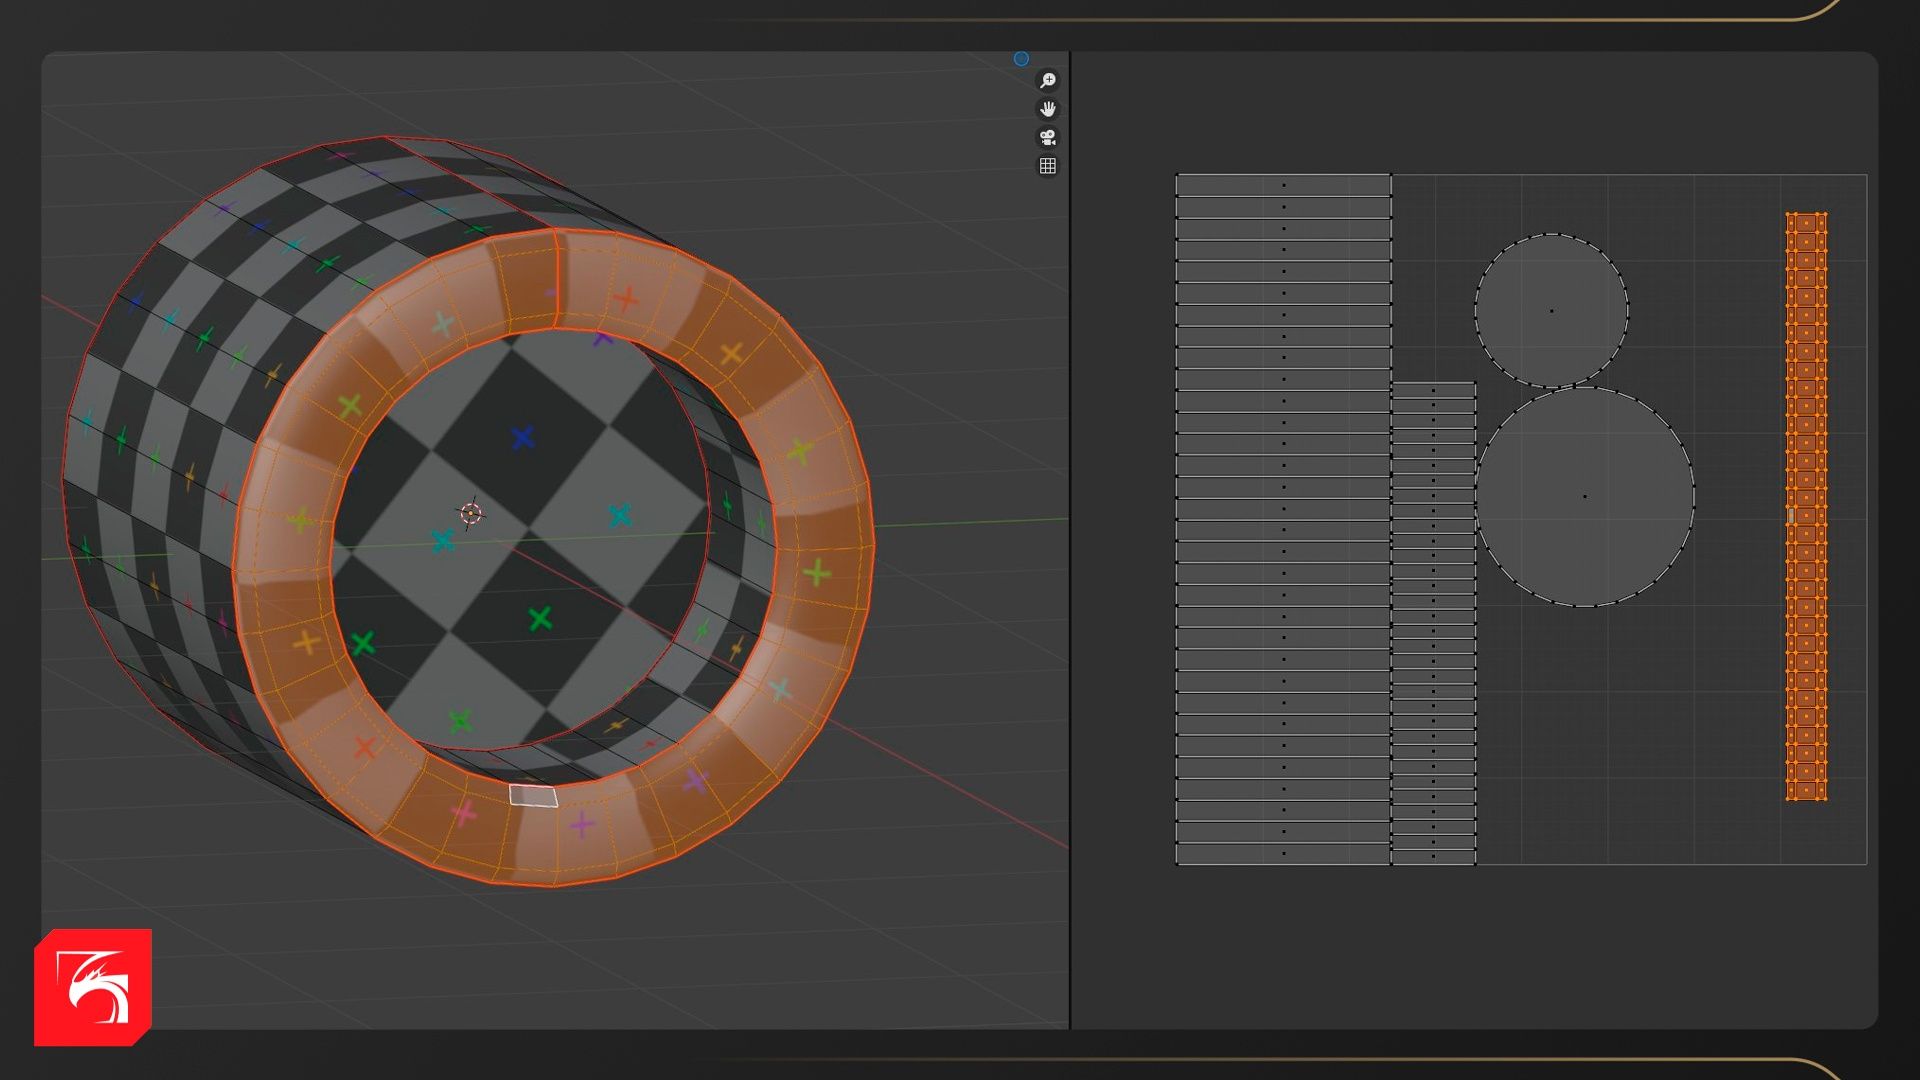The height and width of the screenshot is (1080, 1920).
Task: Click the blue navigation gizmo circle
Action: 1021,59
